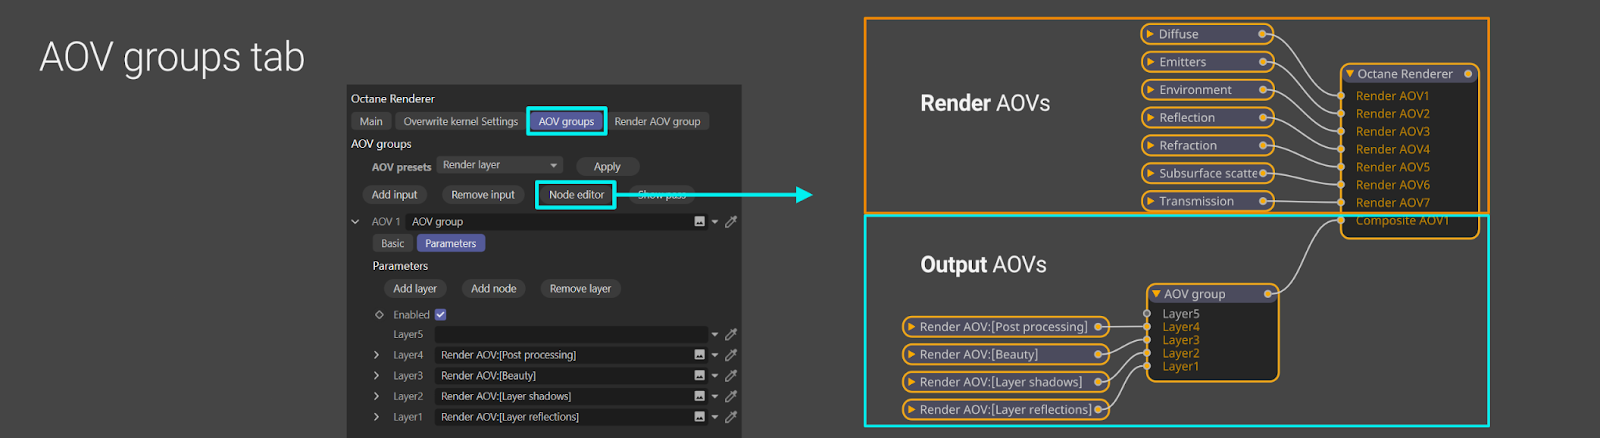Collapse the AOV 1 section chevron
Viewport: 1600px width, 438px height.
355,222
